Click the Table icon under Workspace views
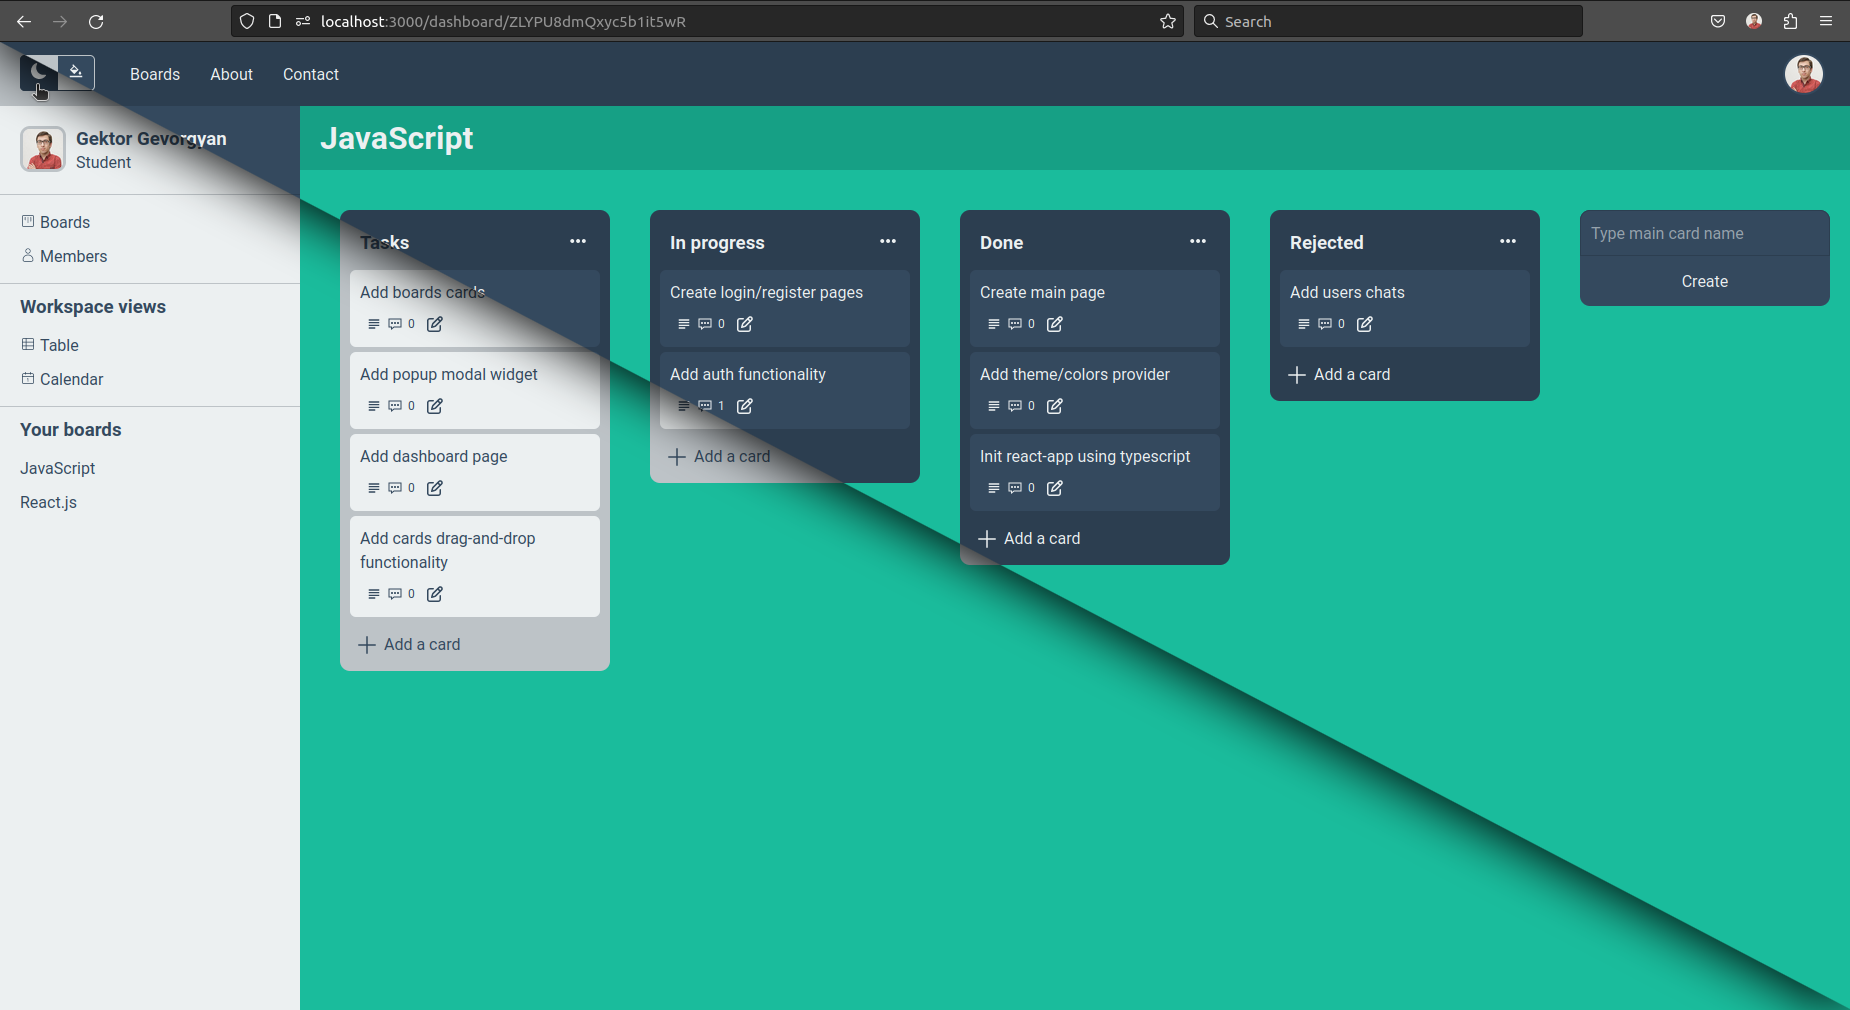The image size is (1850, 1010). (27, 345)
